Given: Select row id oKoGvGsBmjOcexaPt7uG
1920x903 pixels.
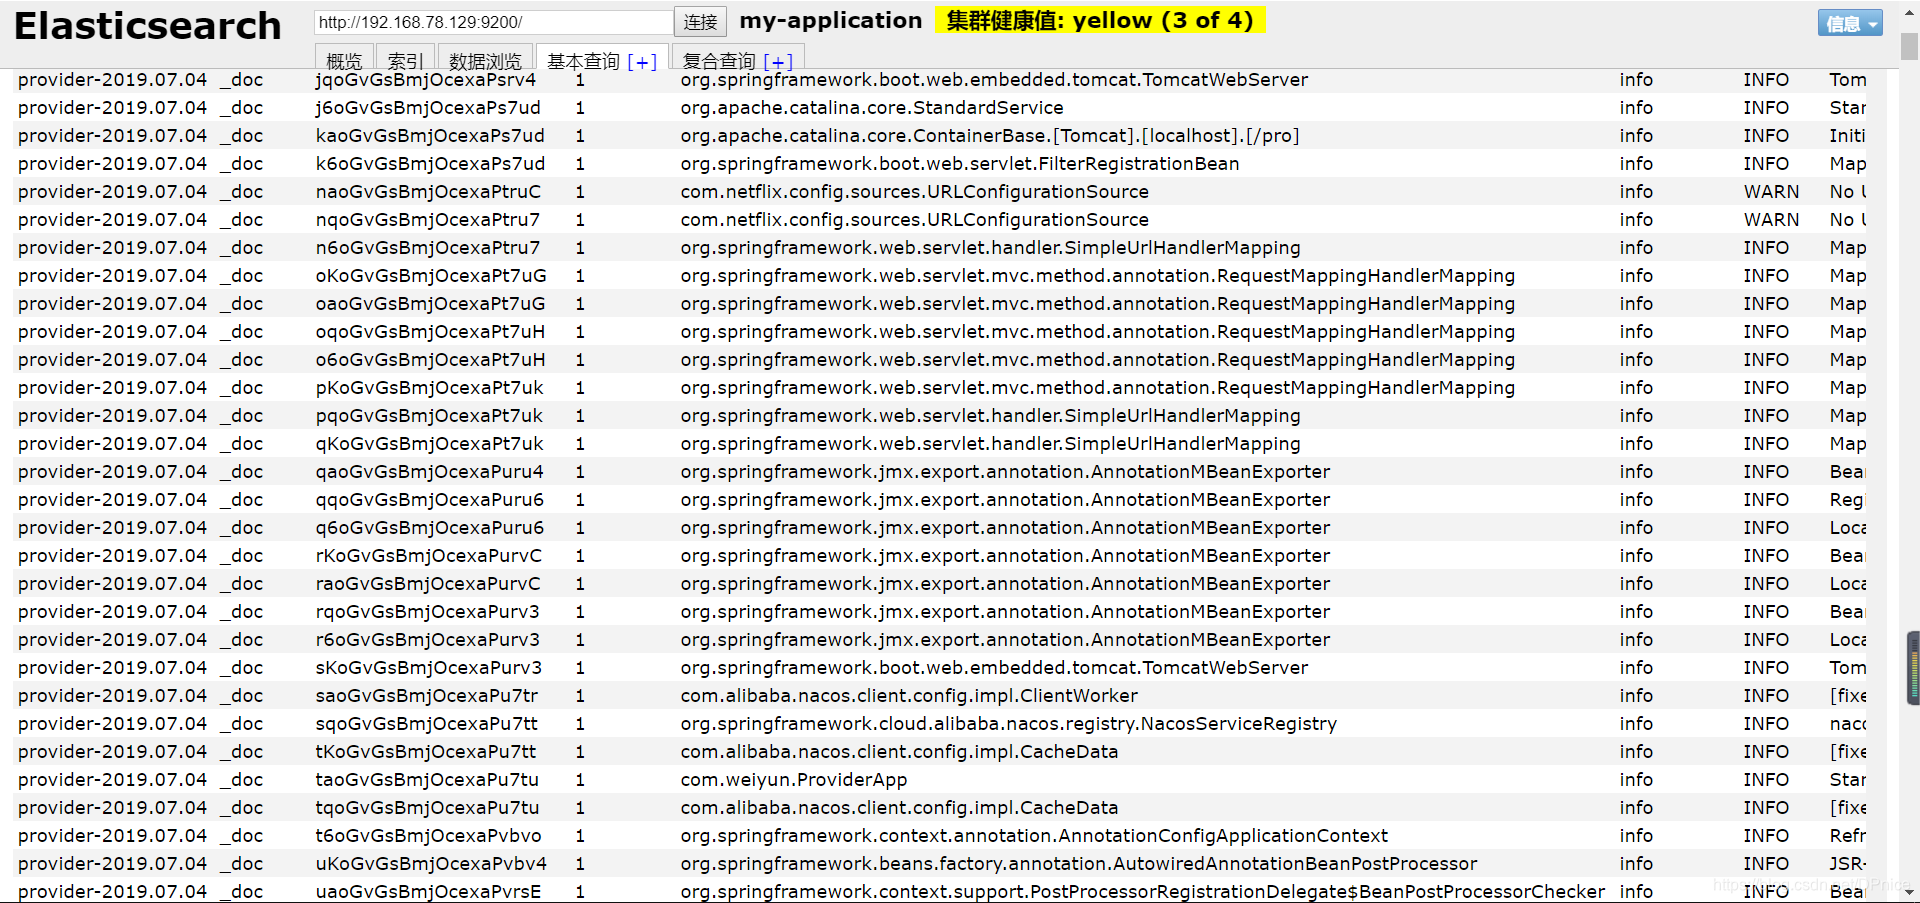Looking at the screenshot, I should point(431,276).
